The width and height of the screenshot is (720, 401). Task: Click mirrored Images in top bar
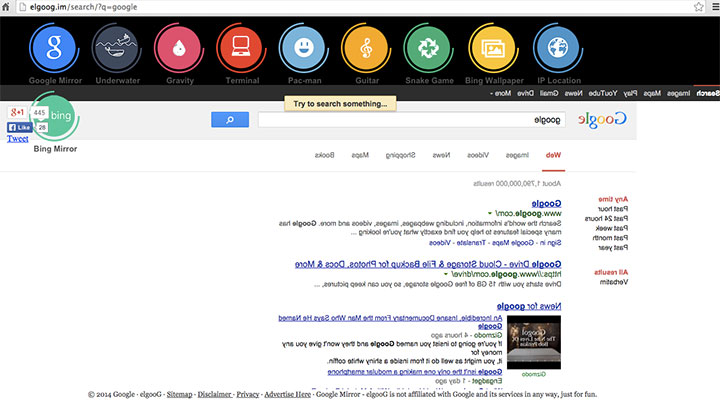(679, 93)
